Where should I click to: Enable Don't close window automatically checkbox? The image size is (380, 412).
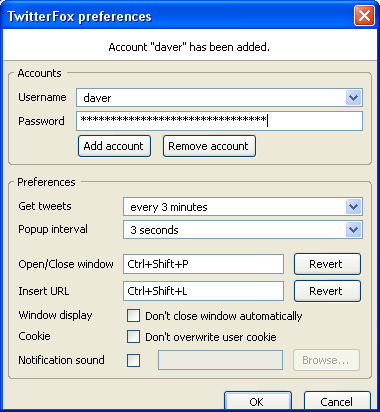tap(133, 315)
